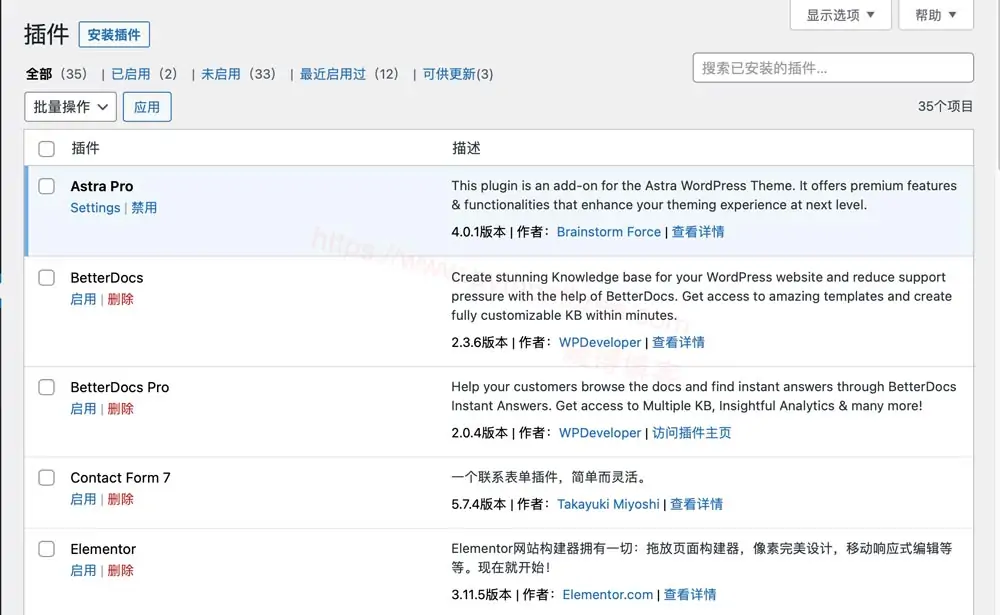
Task: Activate BetterDocs with its 启用 link
Action: pyautogui.click(x=83, y=299)
